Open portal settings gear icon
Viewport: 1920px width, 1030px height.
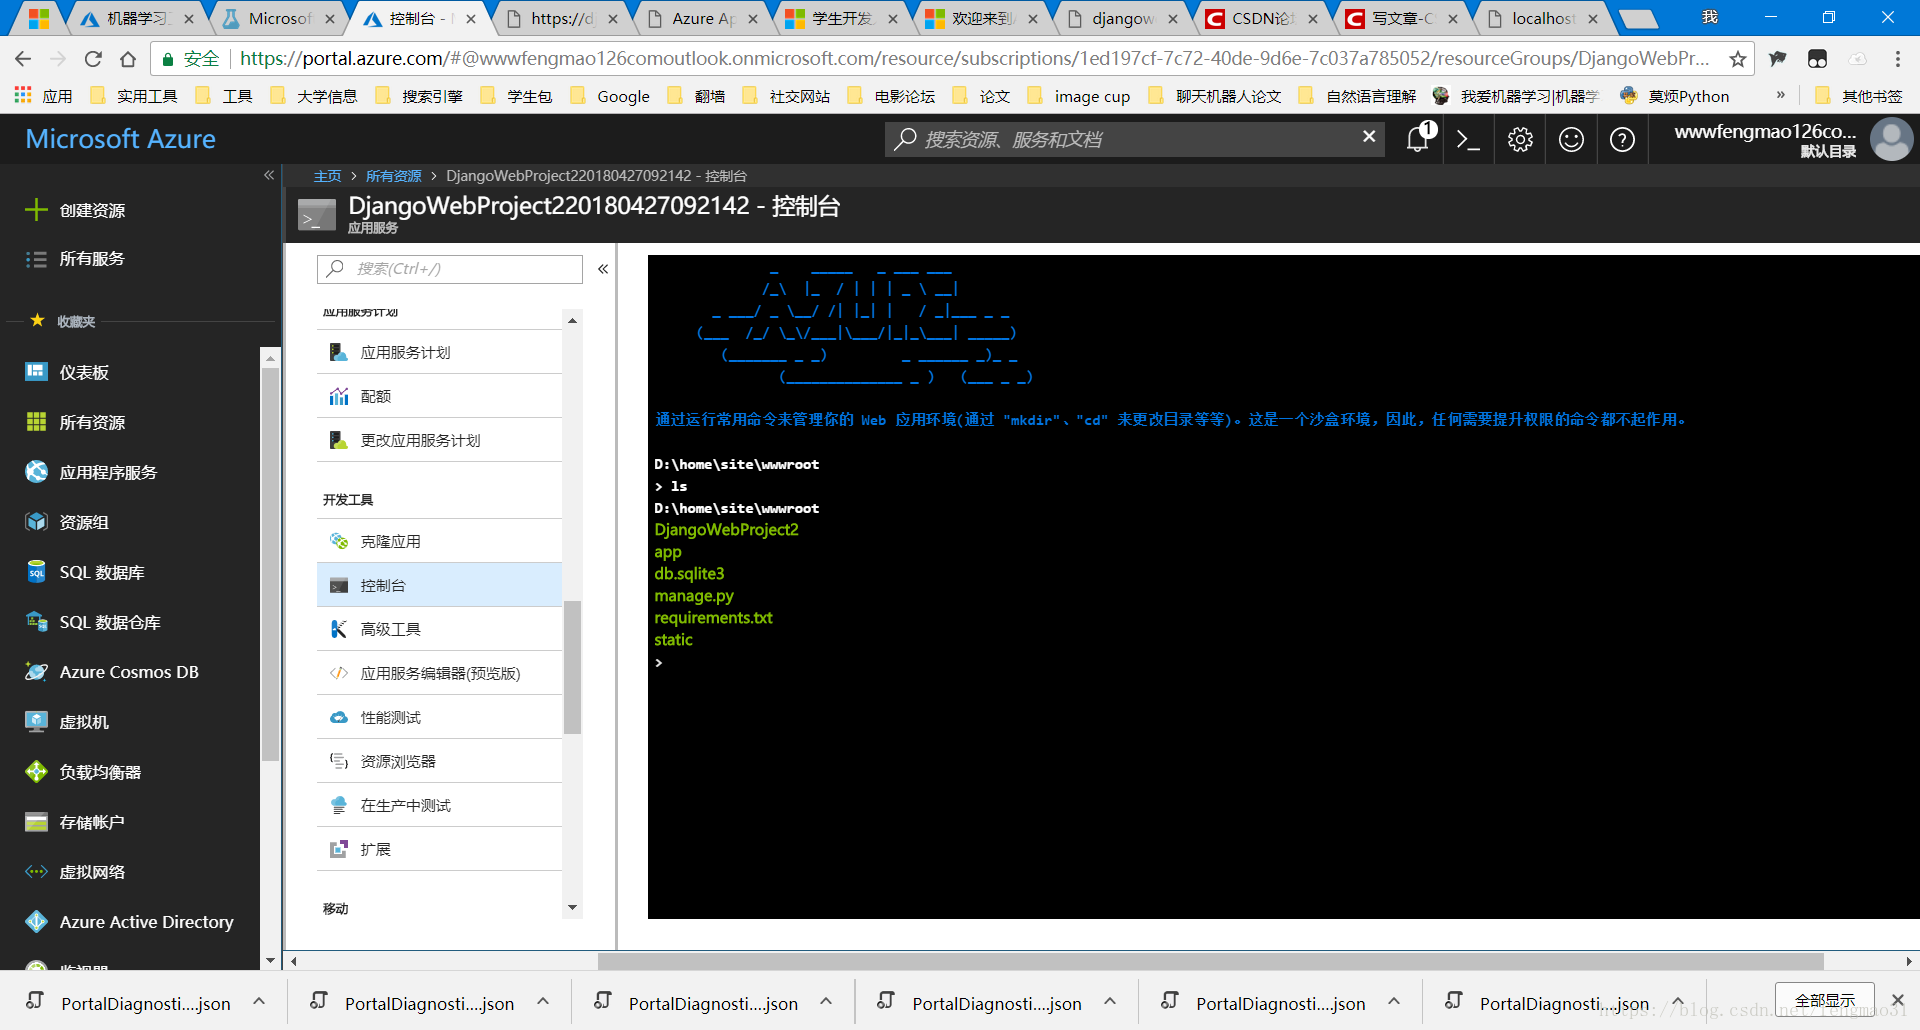click(1520, 140)
